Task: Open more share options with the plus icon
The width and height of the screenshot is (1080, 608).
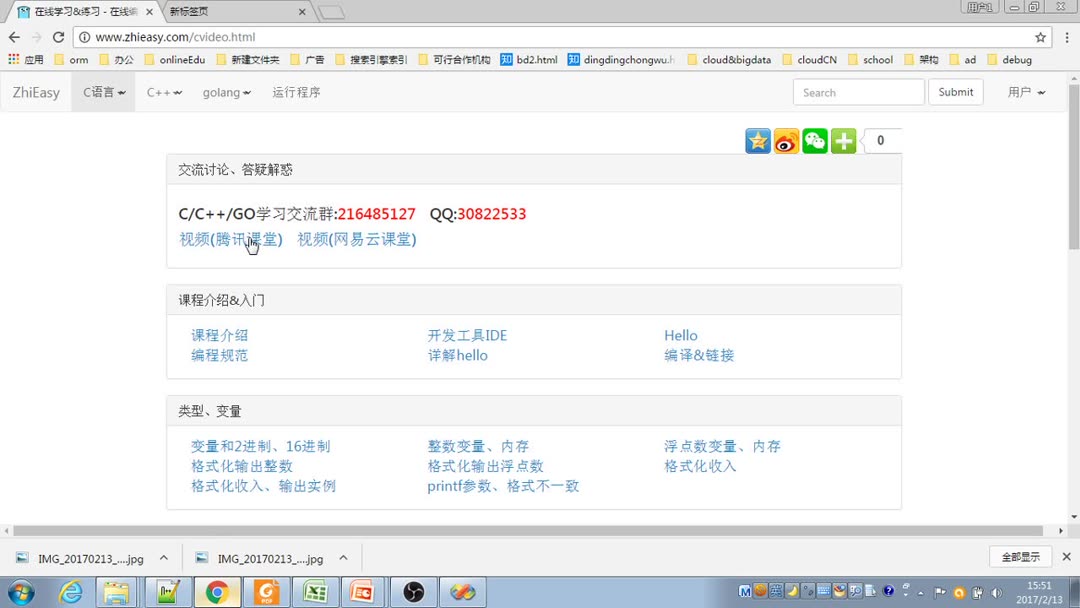Action: 842,140
